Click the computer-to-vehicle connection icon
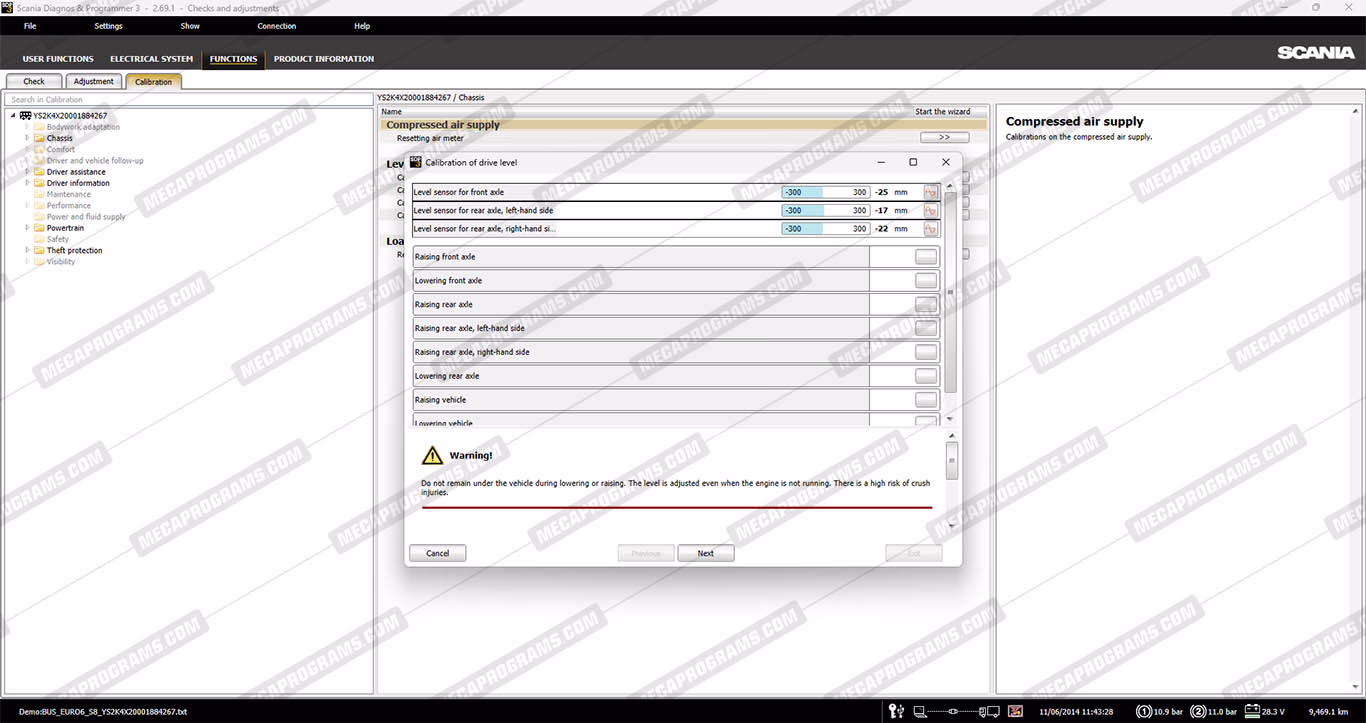This screenshot has height=723, width=1366. [x=957, y=711]
